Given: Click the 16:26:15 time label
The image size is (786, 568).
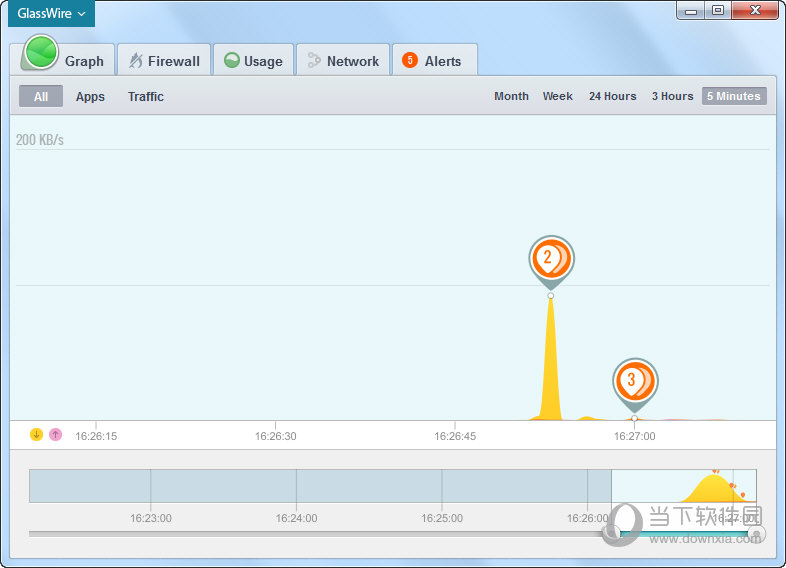Looking at the screenshot, I should (x=96, y=436).
